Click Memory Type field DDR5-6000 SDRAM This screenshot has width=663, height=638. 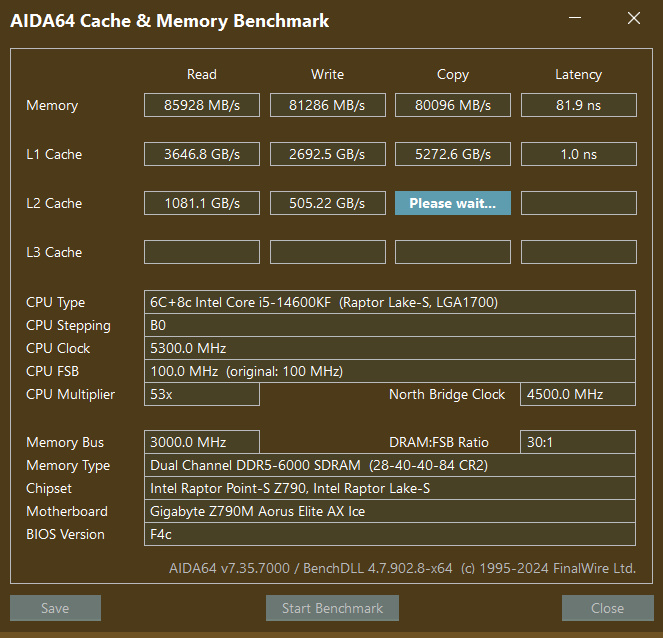[390, 465]
